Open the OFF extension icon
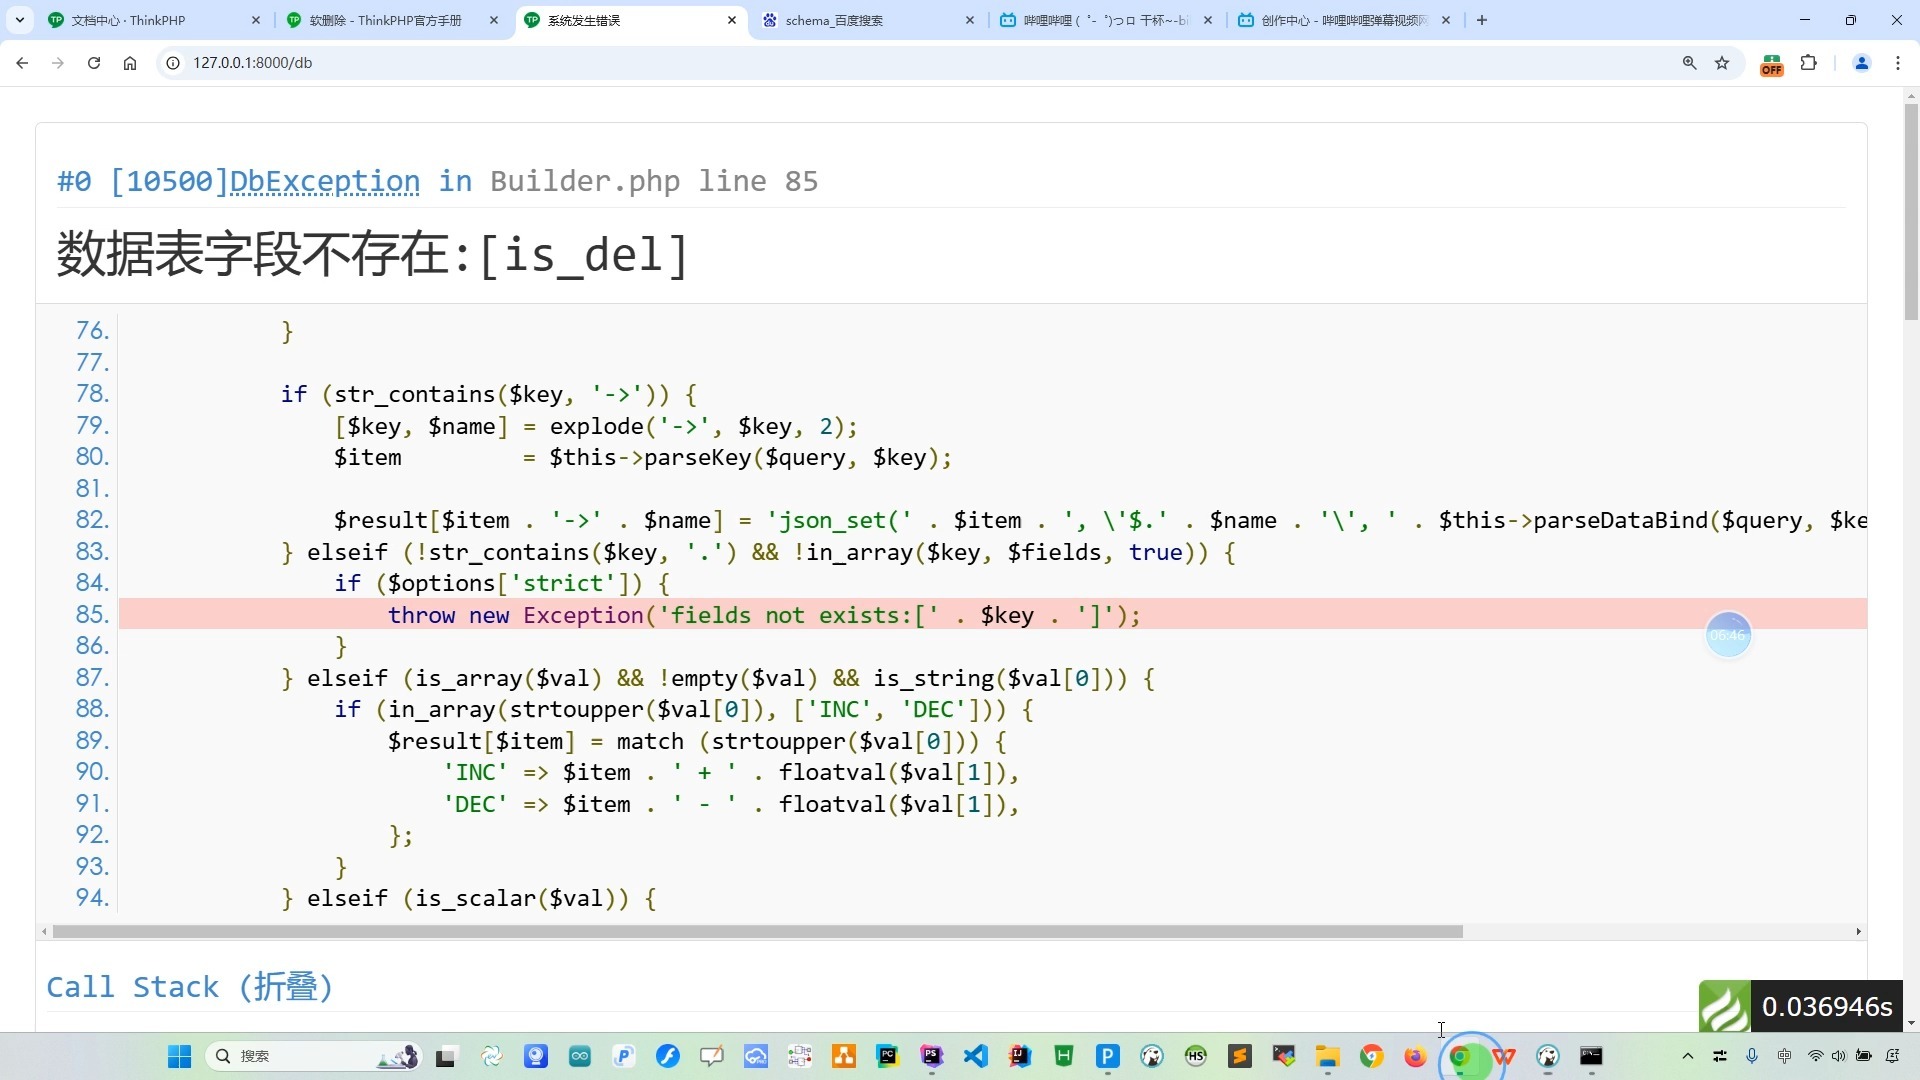 pos(1771,65)
